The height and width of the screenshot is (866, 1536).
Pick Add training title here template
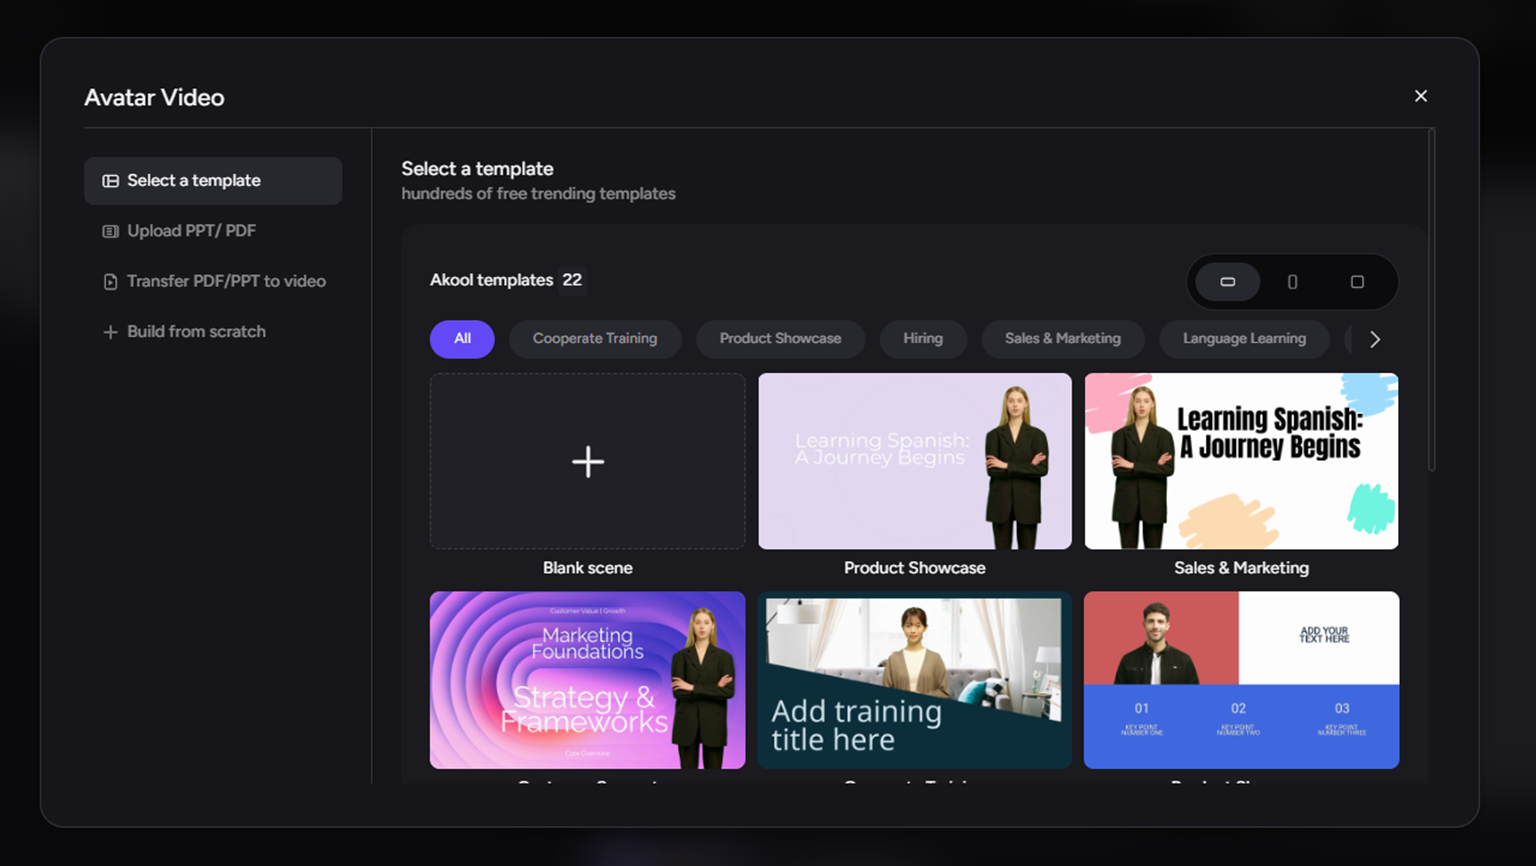tap(915, 680)
